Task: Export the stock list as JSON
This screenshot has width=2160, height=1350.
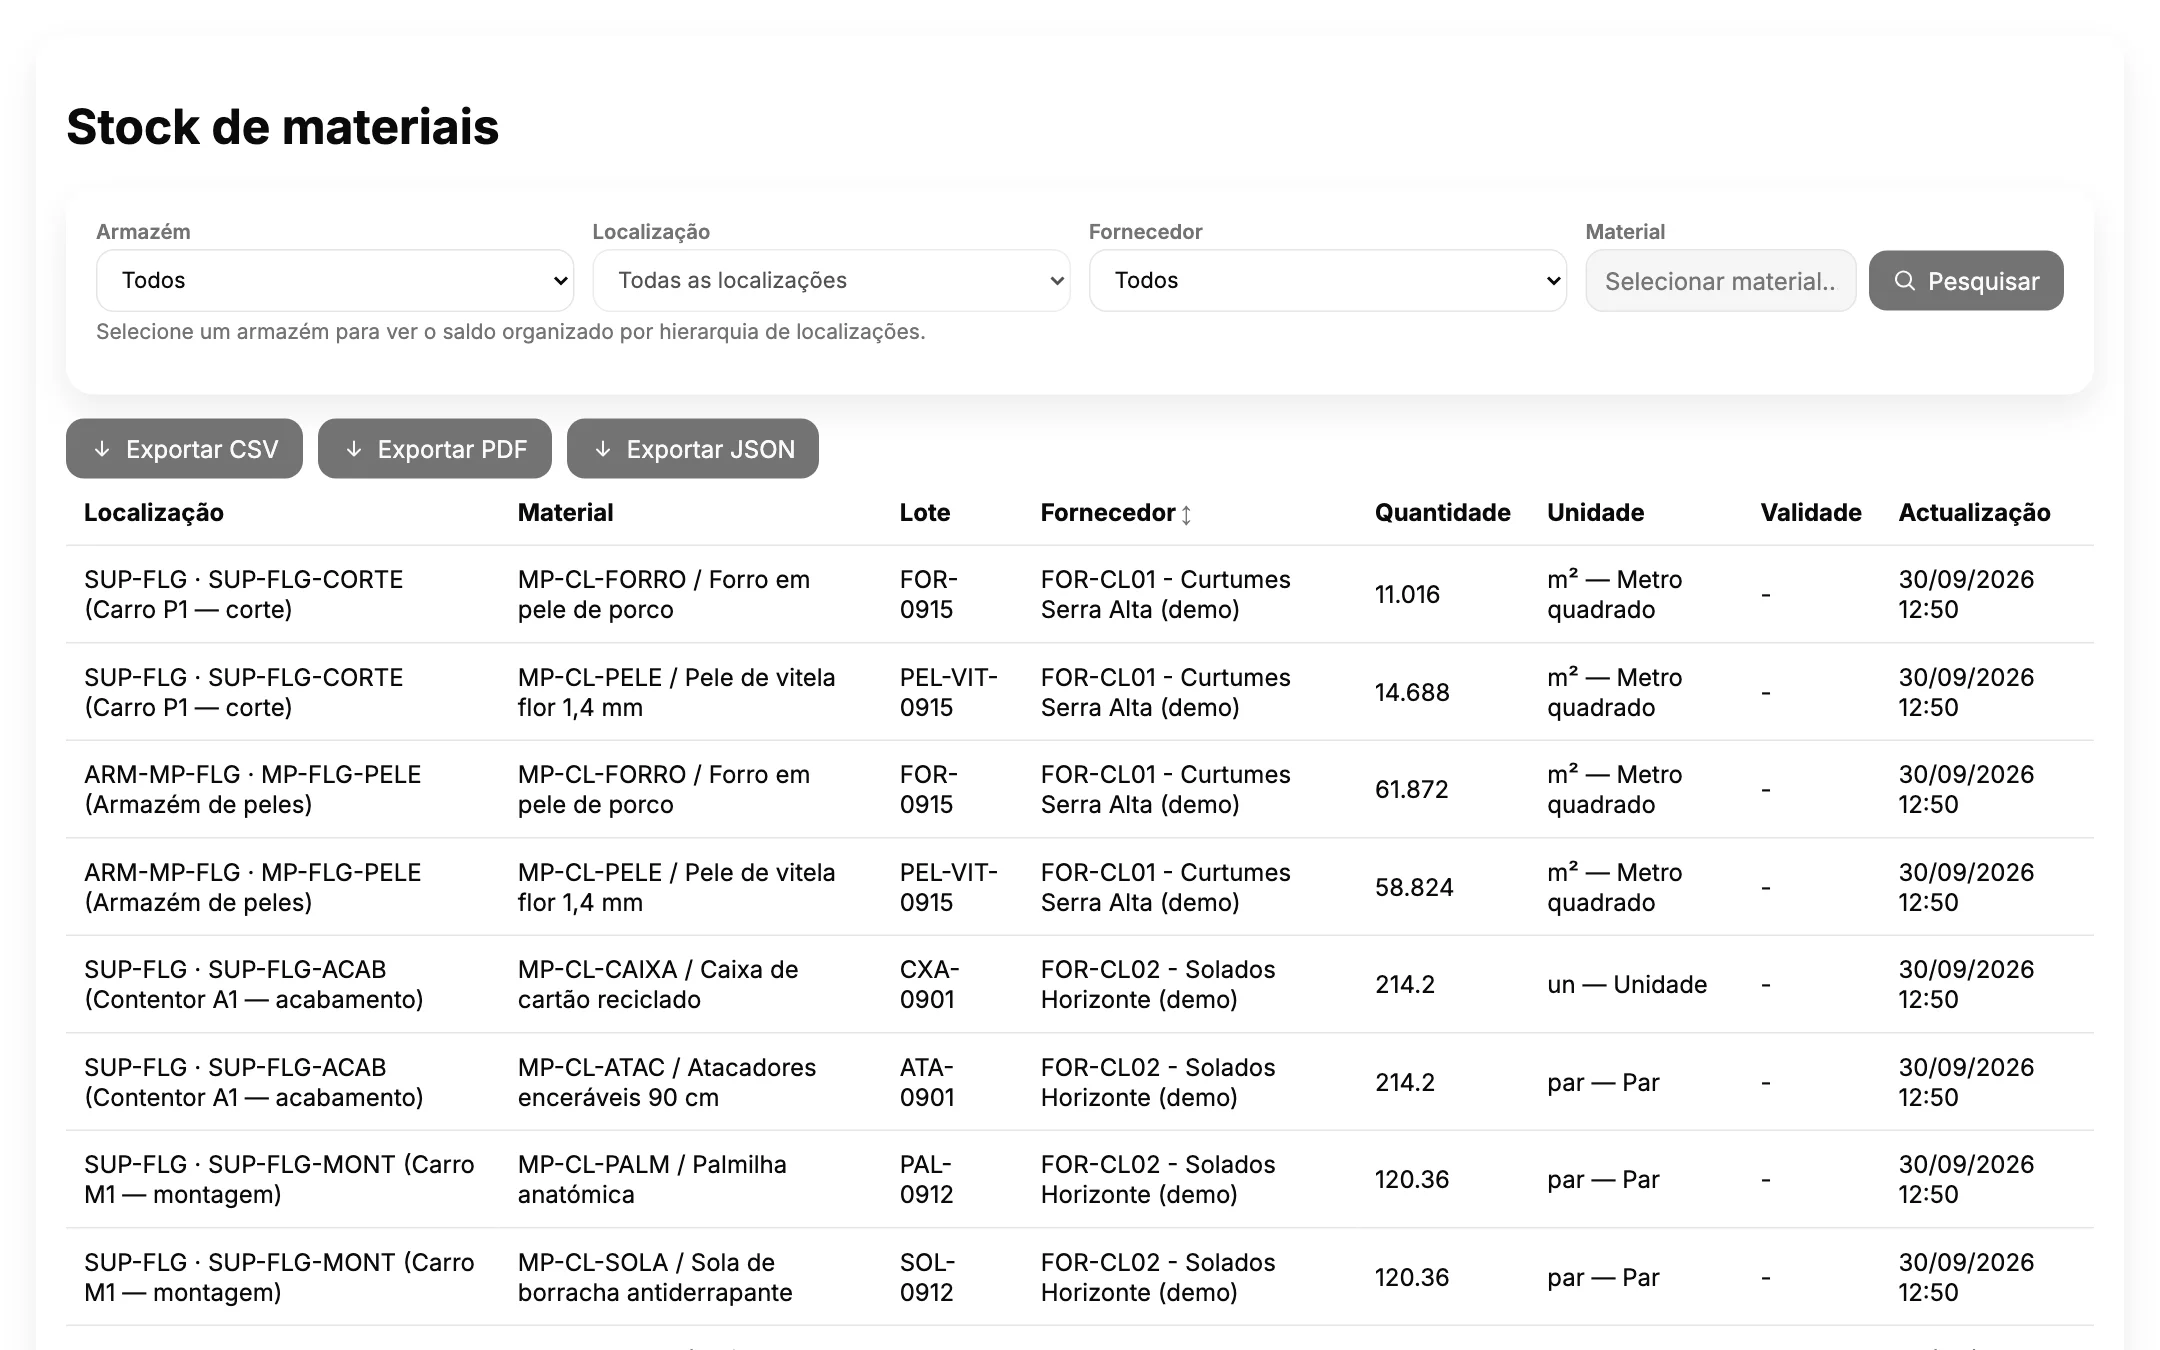Action: pyautogui.click(x=693, y=449)
